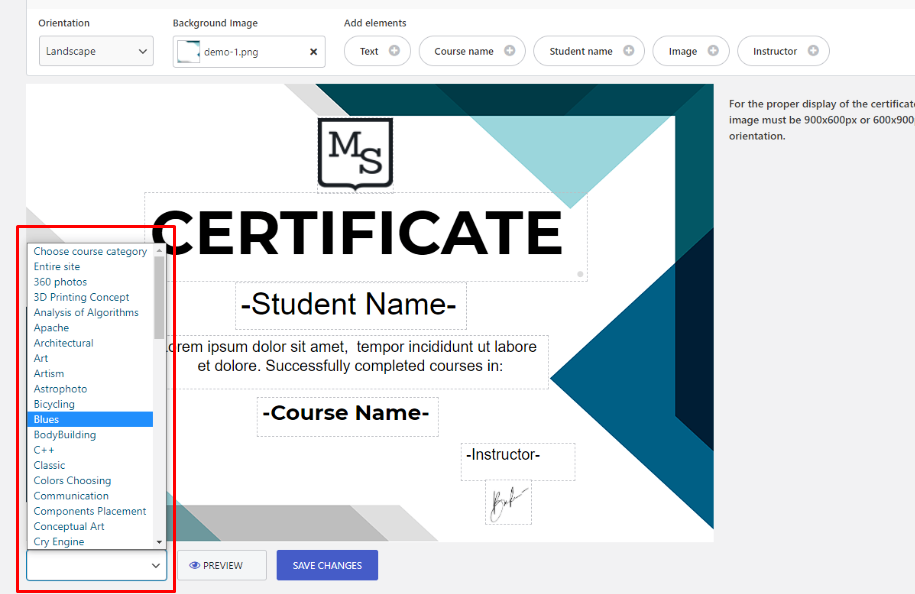This screenshot has height=594, width=915.
Task: Remove the demo-1.png background image
Action: [313, 52]
